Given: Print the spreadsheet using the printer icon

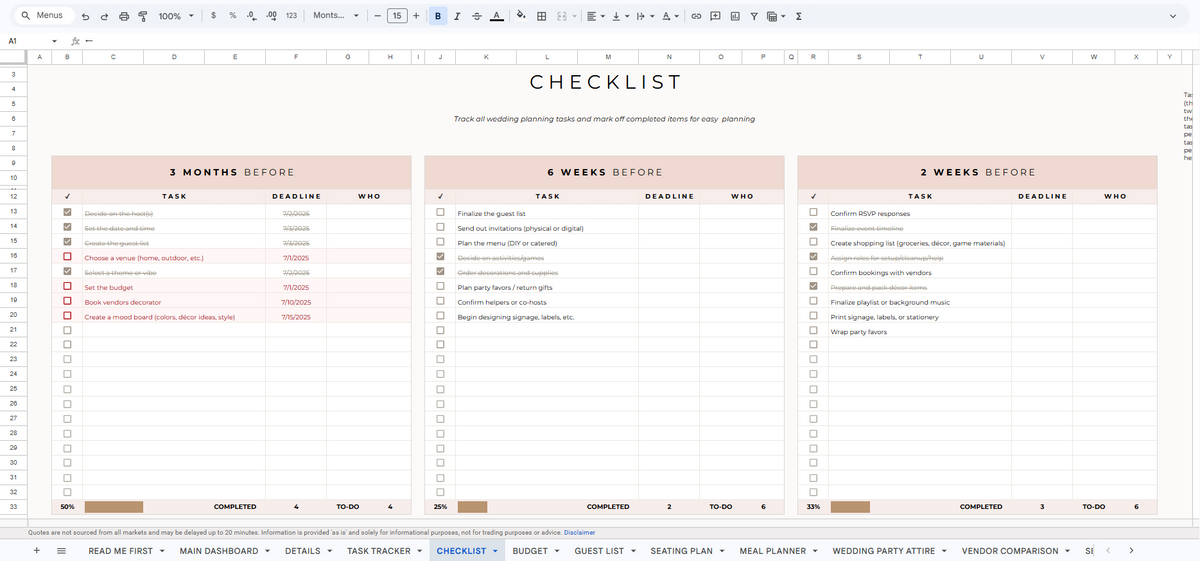Looking at the screenshot, I should point(124,16).
